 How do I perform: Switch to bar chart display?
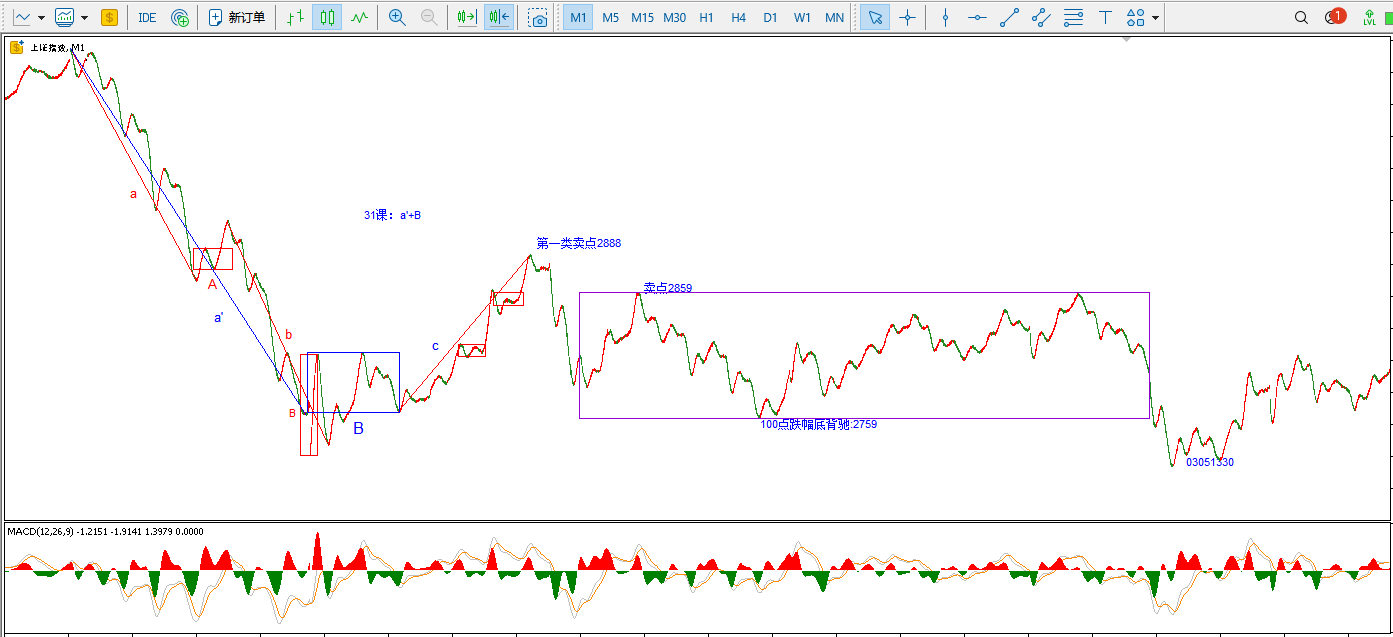pyautogui.click(x=293, y=17)
